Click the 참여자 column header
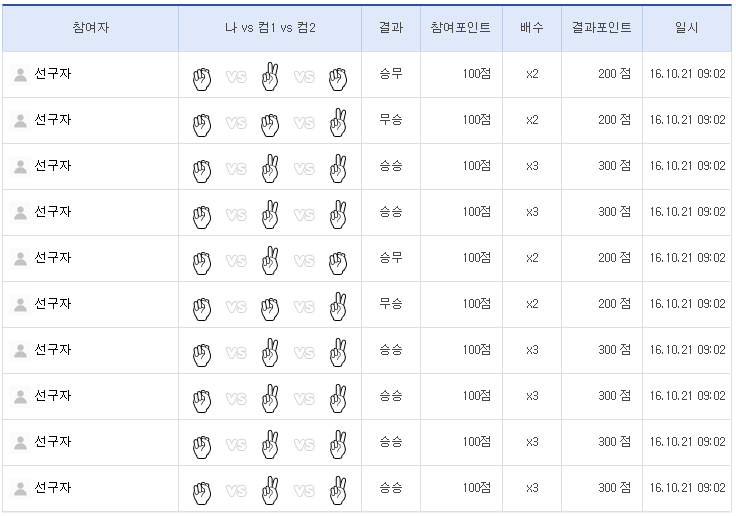 click(91, 28)
